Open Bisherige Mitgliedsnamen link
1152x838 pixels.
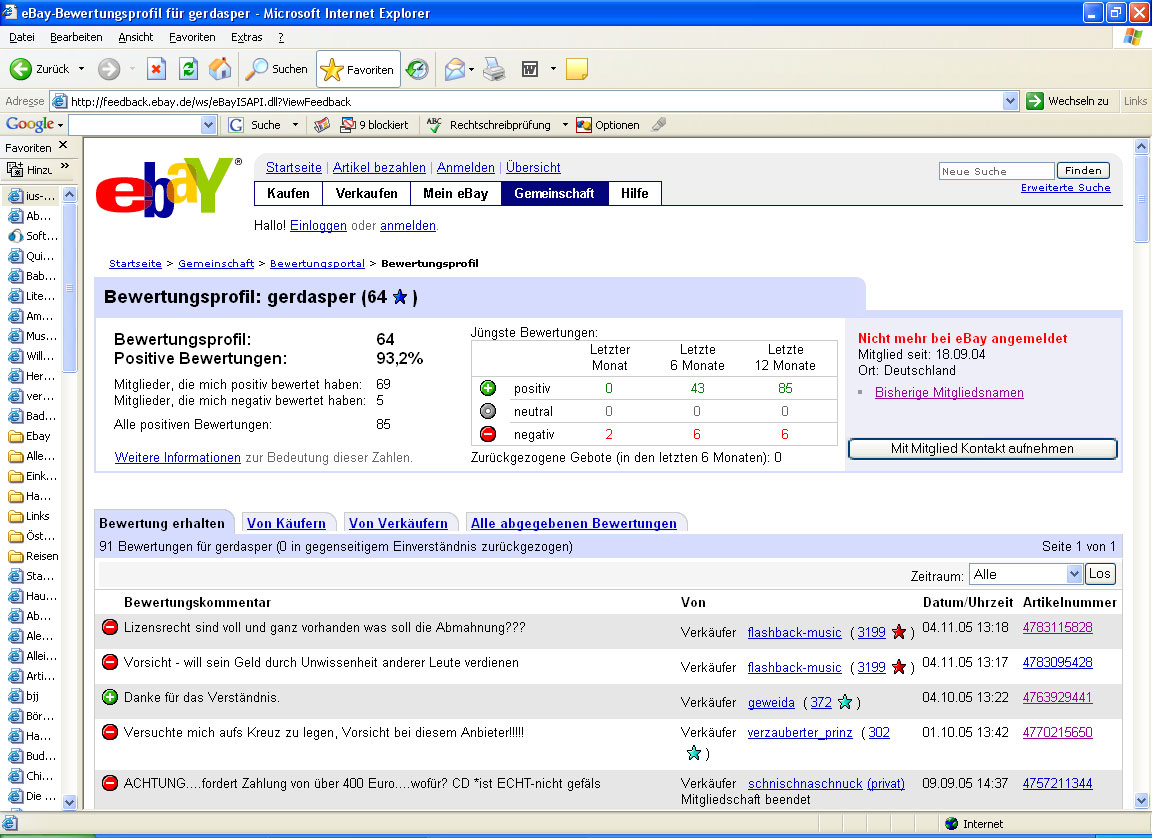tap(949, 393)
